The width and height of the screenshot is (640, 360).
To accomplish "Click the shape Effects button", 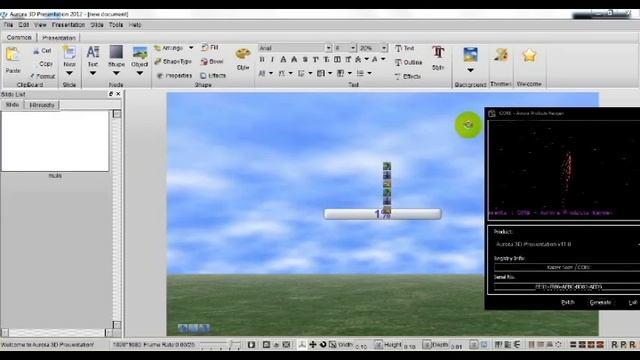I will (x=213, y=76).
